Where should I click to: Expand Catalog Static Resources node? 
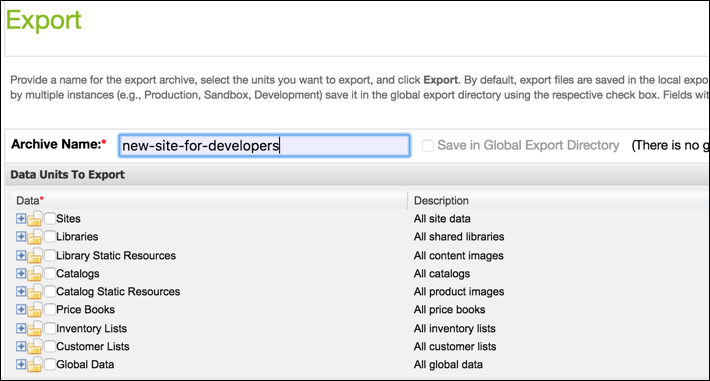tap(21, 291)
